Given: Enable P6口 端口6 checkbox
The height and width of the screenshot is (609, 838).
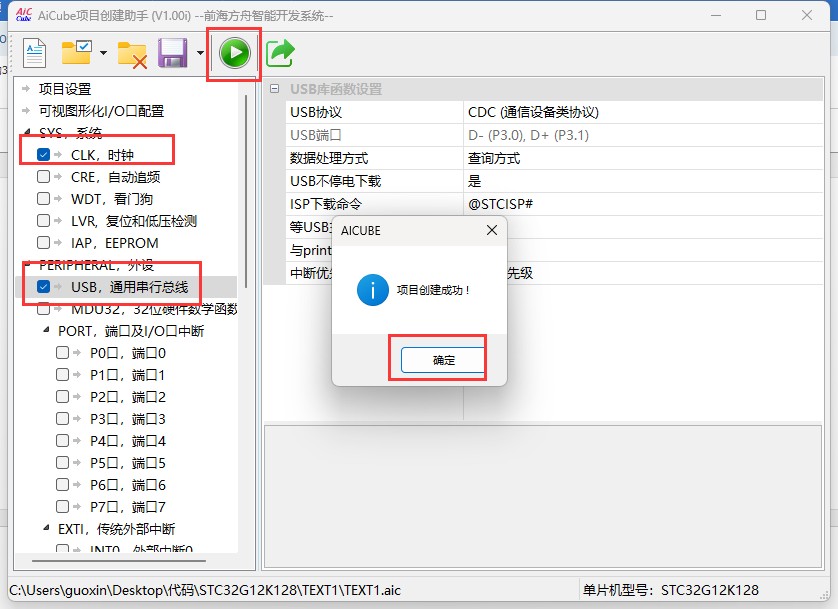Looking at the screenshot, I should [63, 485].
